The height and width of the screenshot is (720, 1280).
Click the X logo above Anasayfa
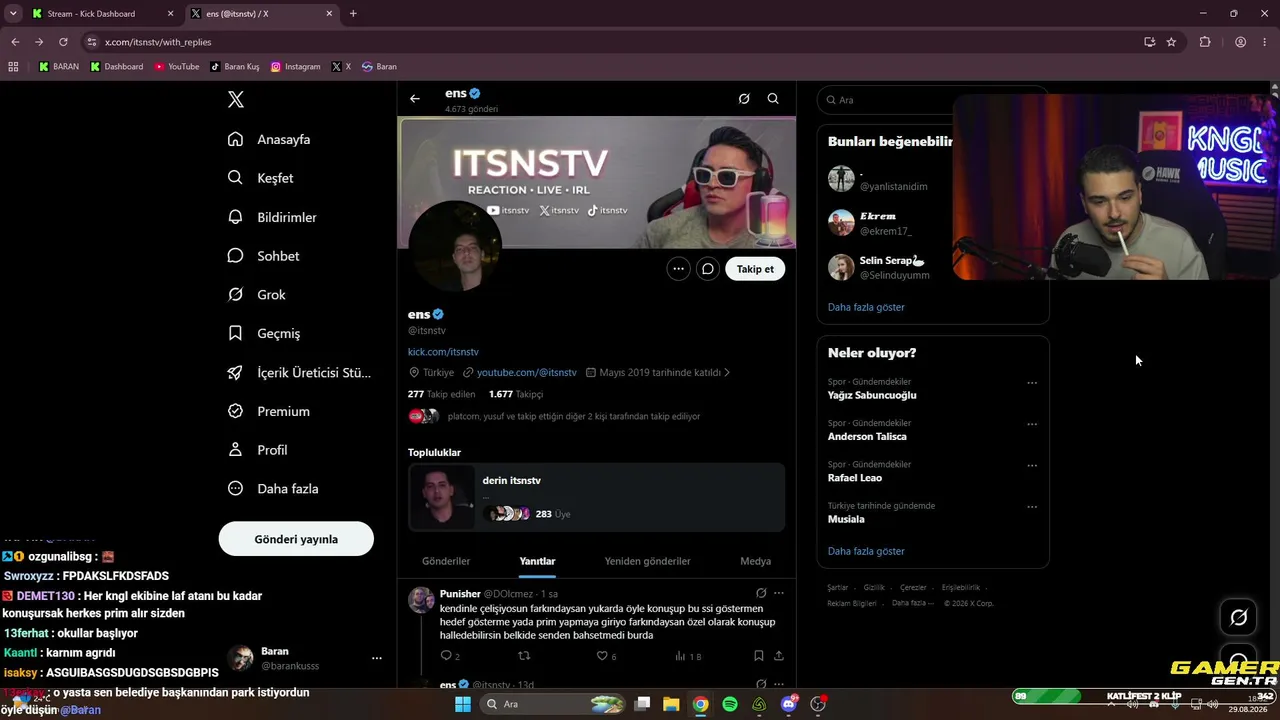[236, 99]
